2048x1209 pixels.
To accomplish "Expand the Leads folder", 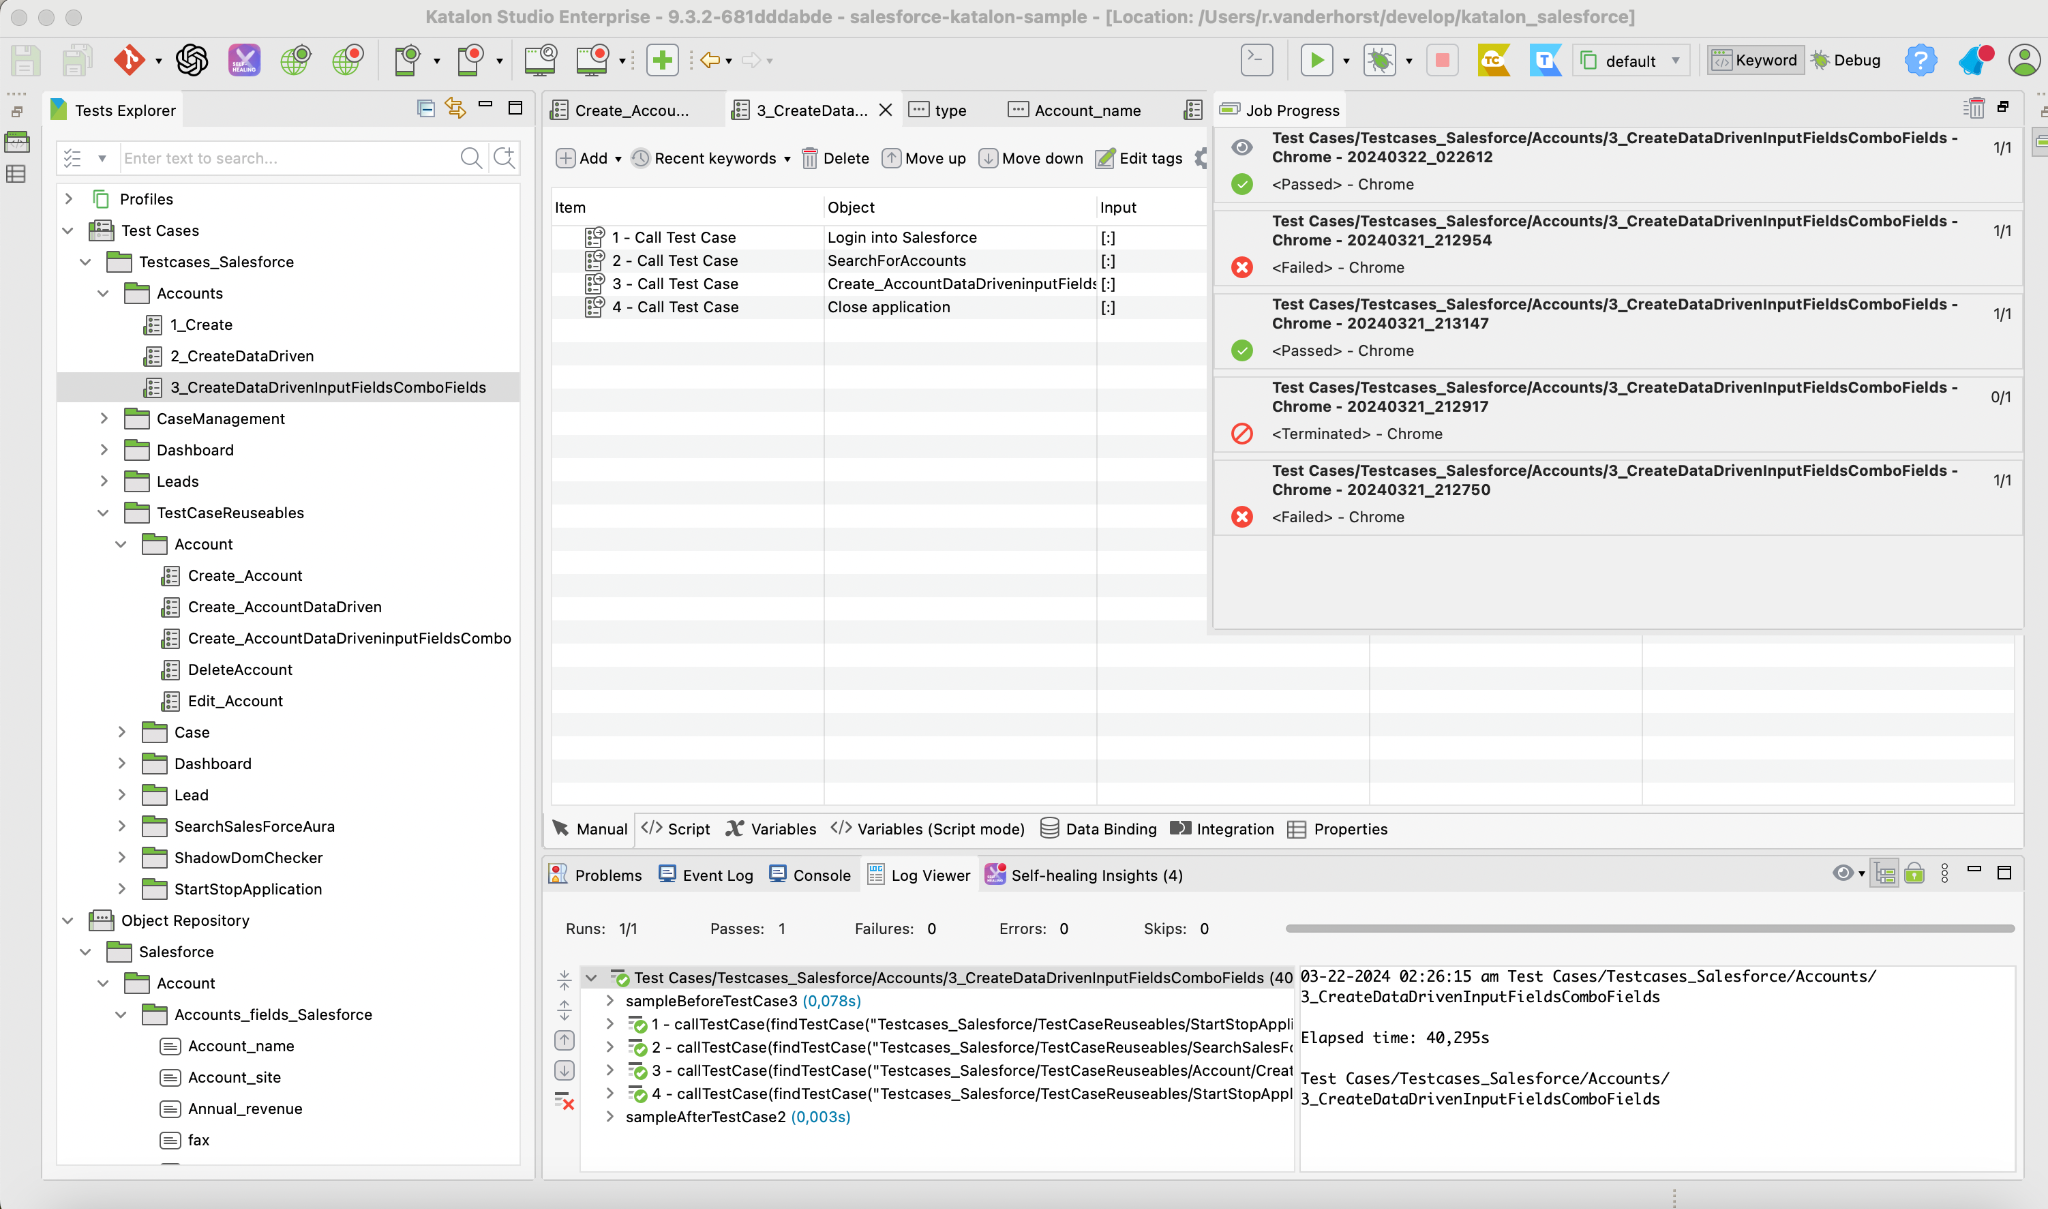I will (103, 481).
